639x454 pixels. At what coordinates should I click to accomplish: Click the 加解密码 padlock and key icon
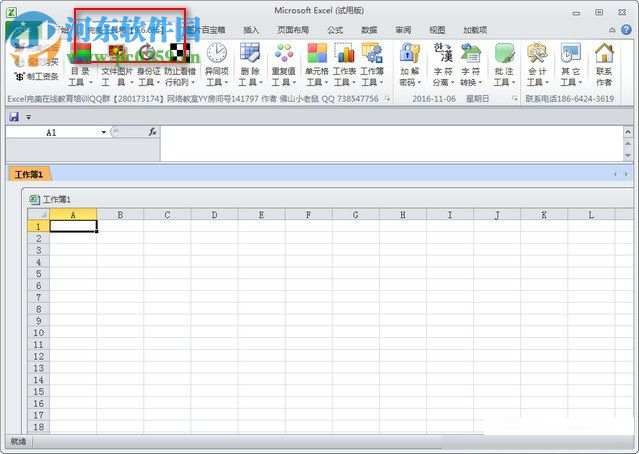pyautogui.click(x=410, y=53)
